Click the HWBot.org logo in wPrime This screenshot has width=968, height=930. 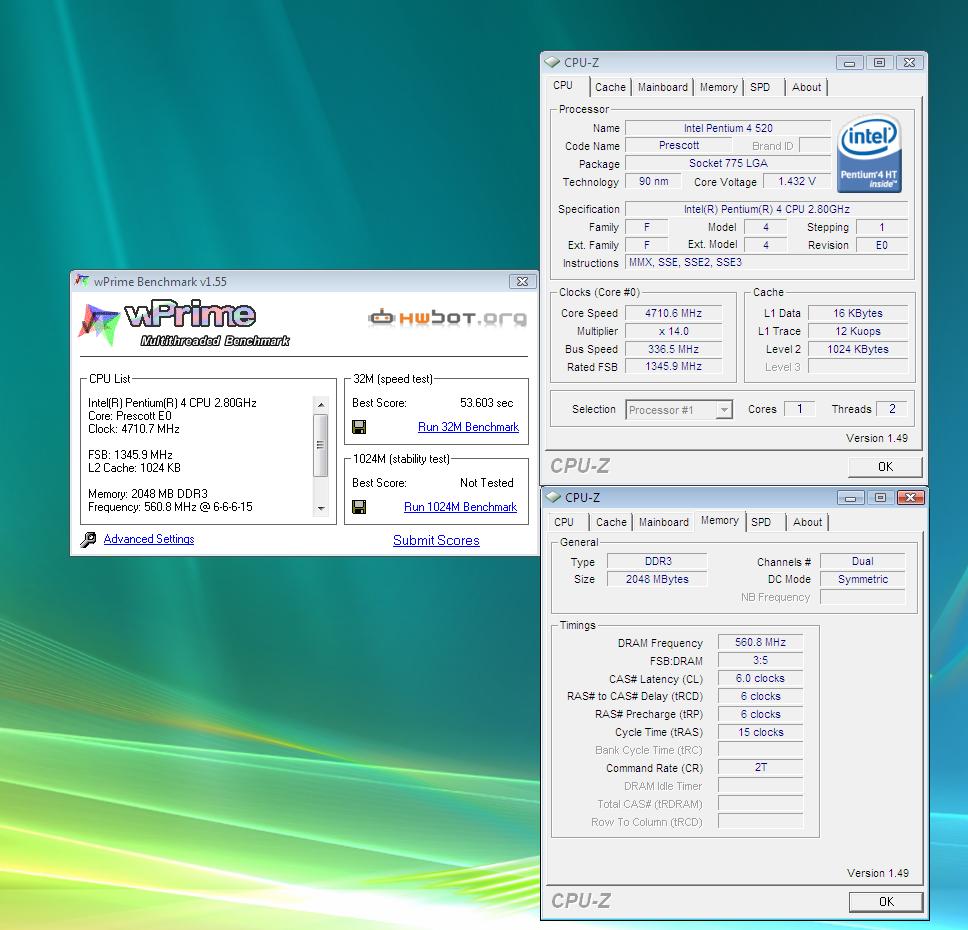pos(448,317)
